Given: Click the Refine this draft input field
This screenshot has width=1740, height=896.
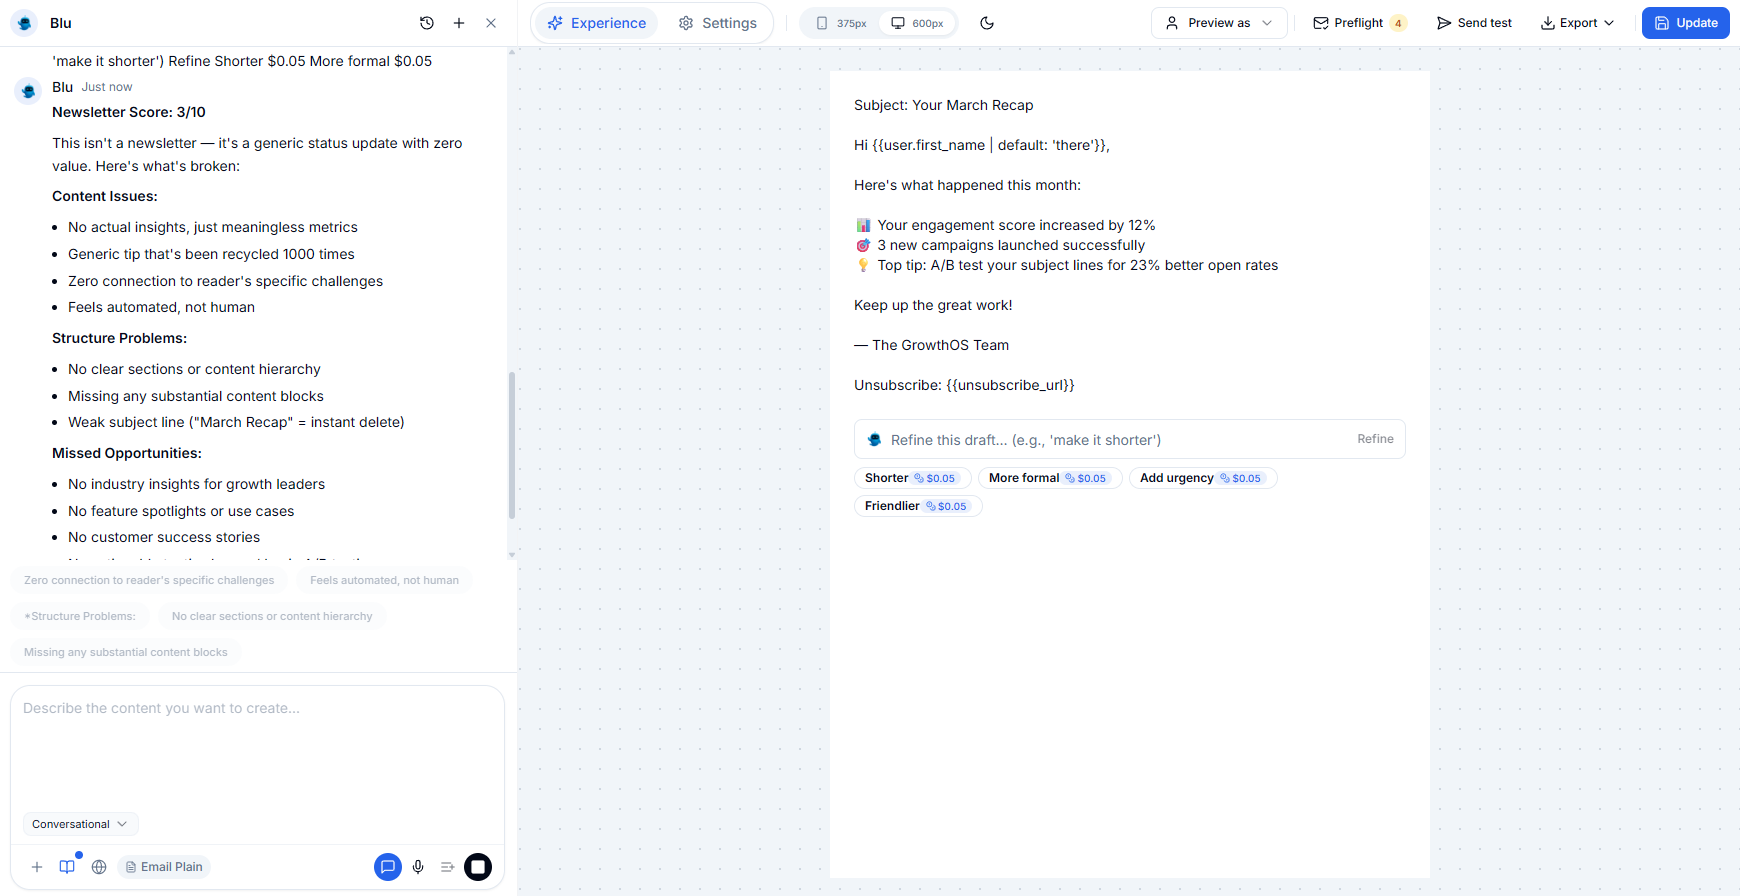Looking at the screenshot, I should click(1110, 440).
